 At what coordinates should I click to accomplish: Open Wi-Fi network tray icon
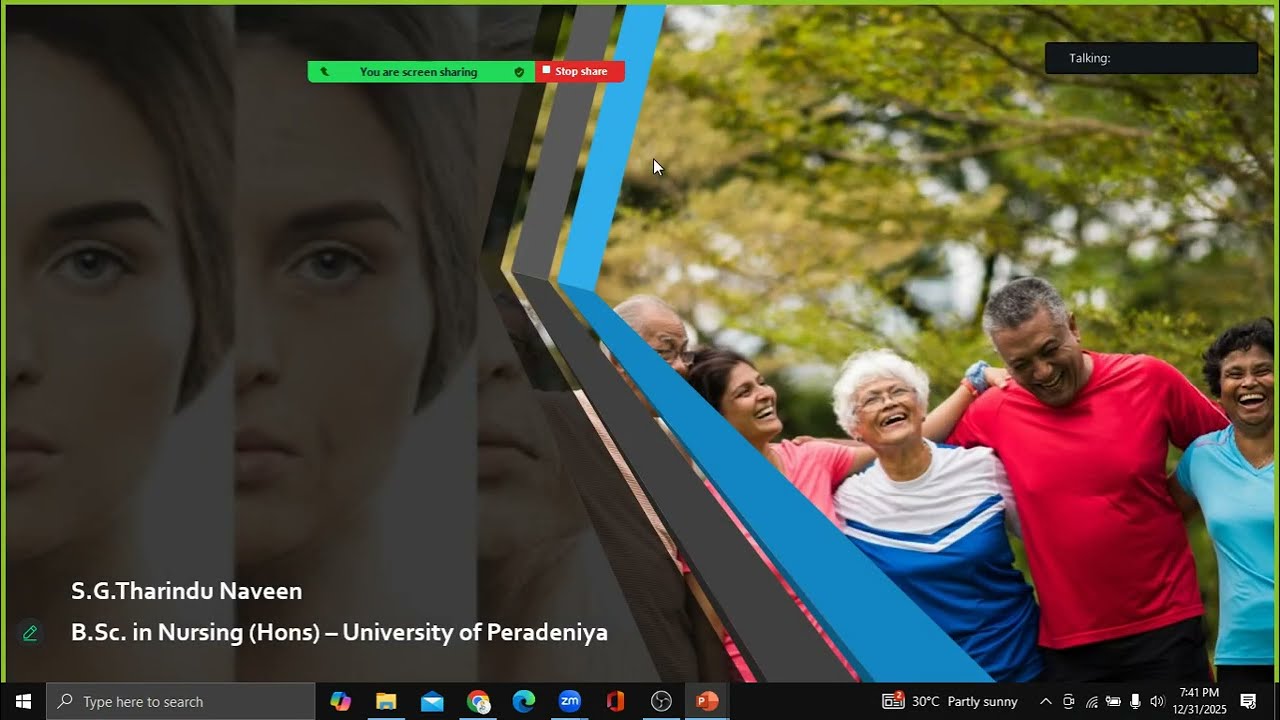pyautogui.click(x=1091, y=701)
